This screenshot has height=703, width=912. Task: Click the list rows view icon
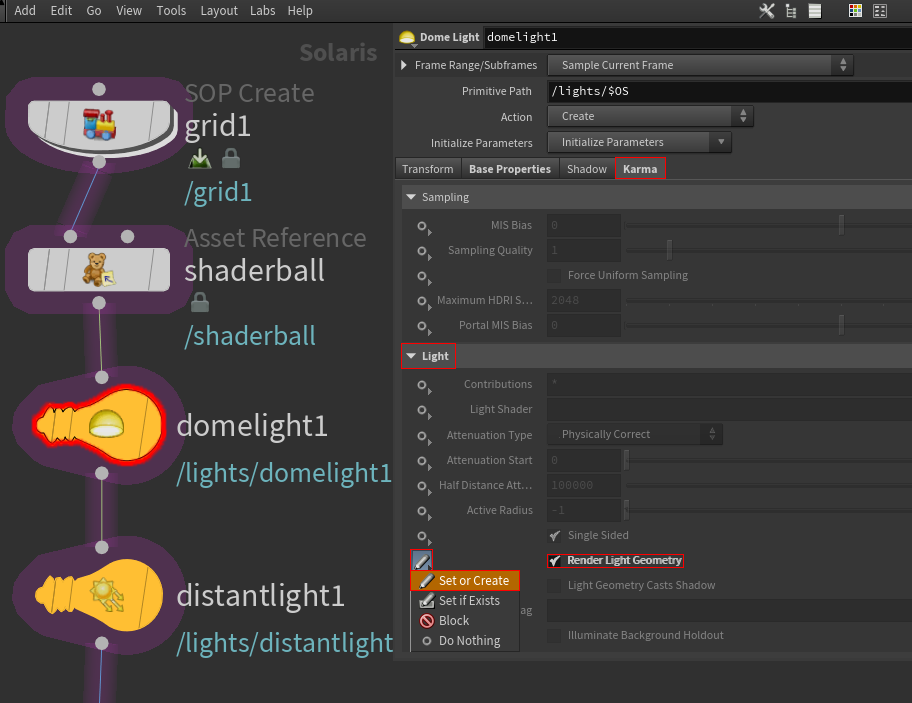815,11
